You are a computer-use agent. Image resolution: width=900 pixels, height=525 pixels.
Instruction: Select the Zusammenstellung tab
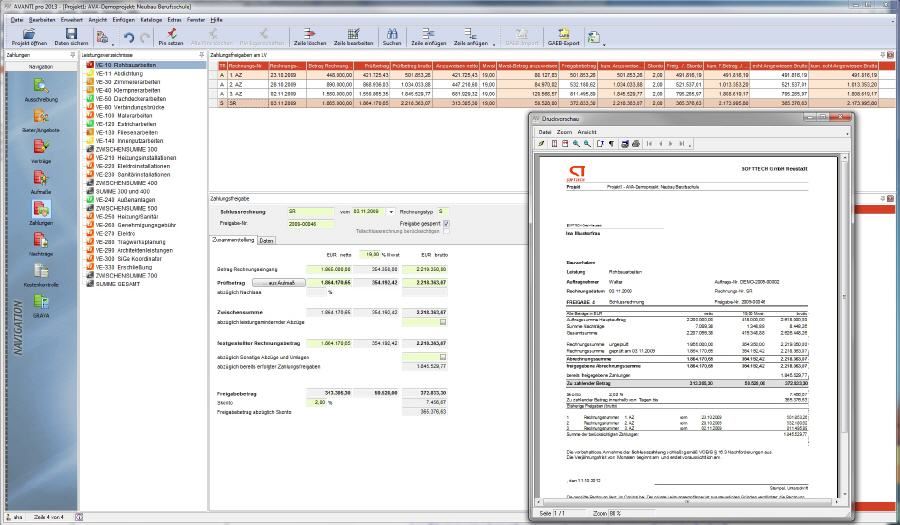(x=233, y=240)
